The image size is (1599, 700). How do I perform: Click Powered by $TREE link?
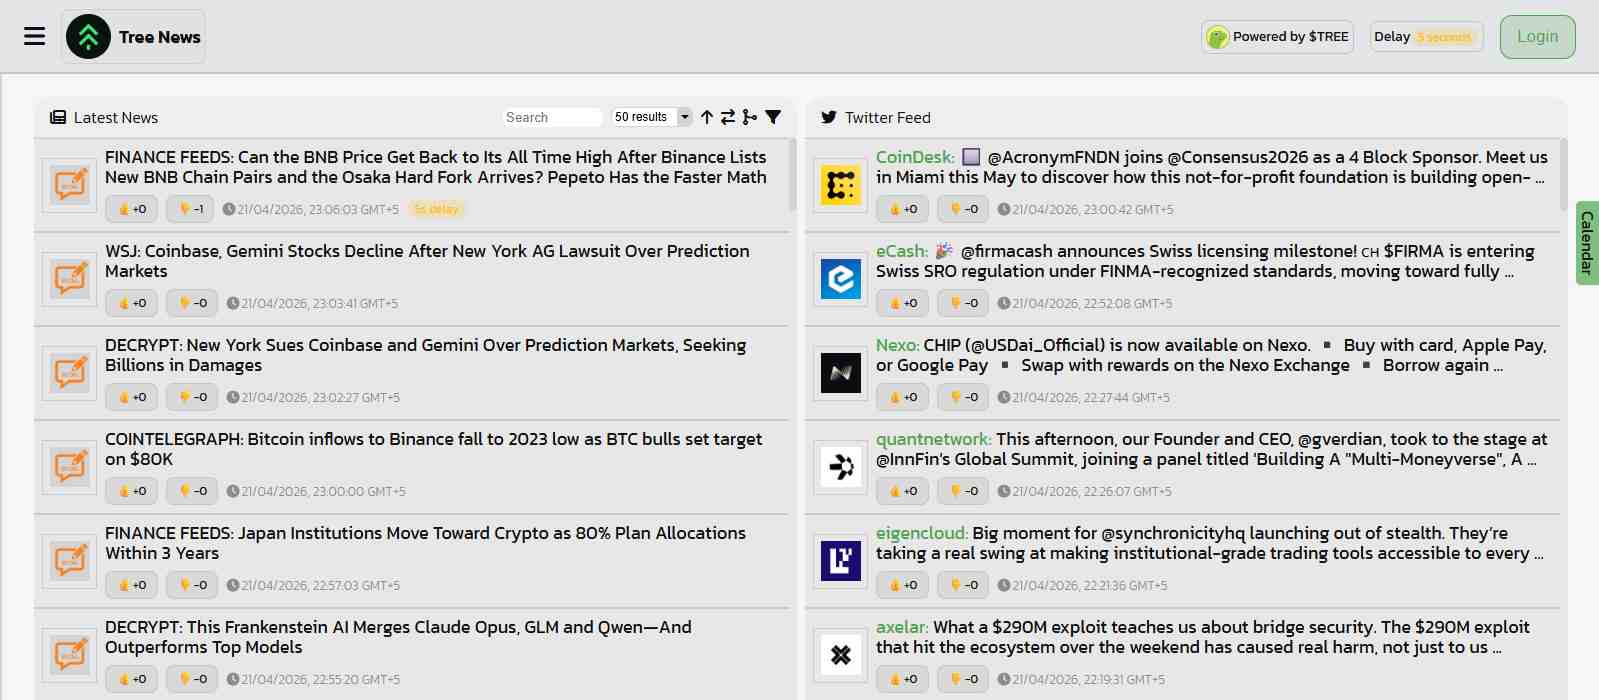[1278, 37]
